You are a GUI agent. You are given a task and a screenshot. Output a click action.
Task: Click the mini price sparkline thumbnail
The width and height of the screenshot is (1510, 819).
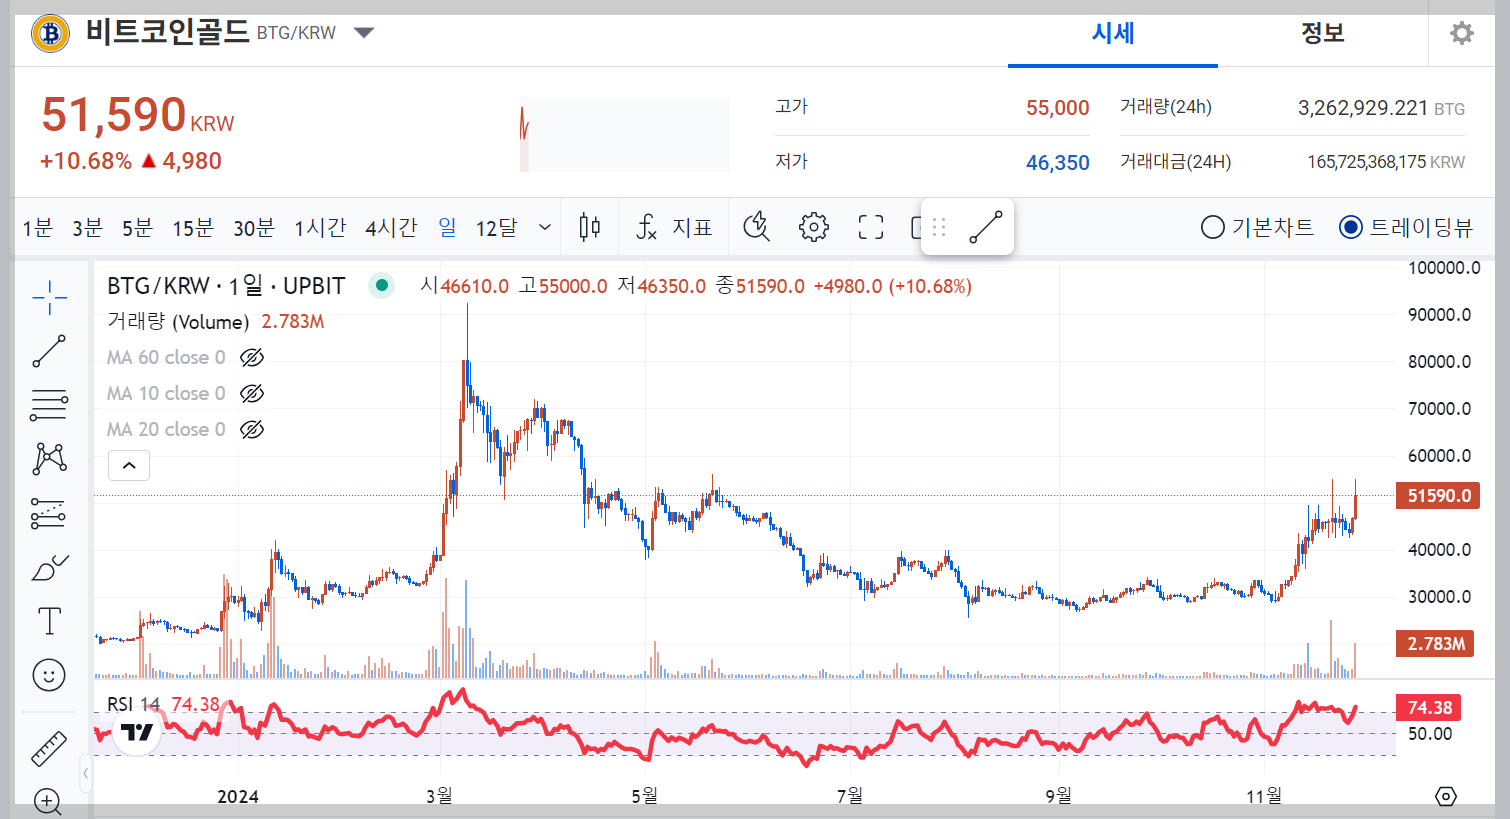[x=625, y=134]
